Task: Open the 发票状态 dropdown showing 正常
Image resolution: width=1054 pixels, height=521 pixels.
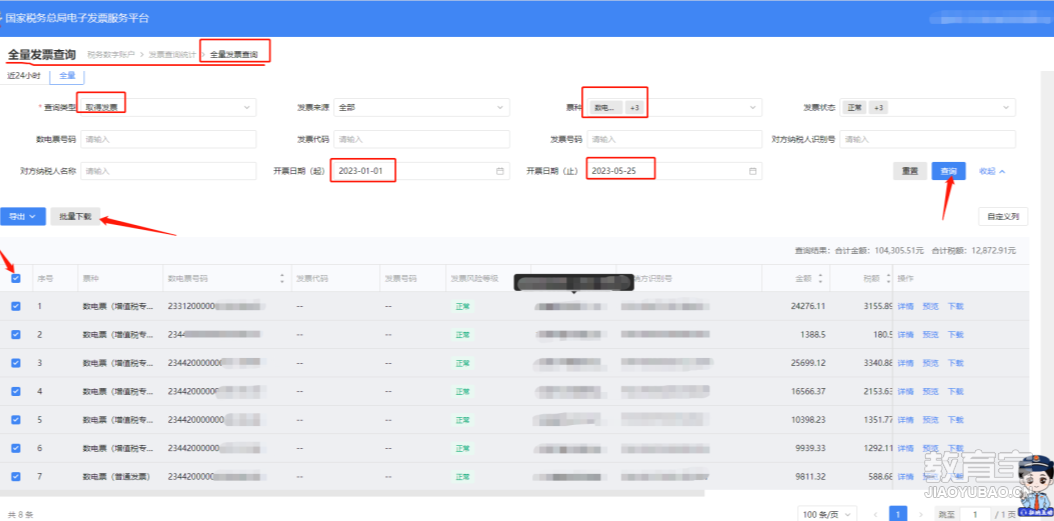Action: pyautogui.click(x=928, y=108)
